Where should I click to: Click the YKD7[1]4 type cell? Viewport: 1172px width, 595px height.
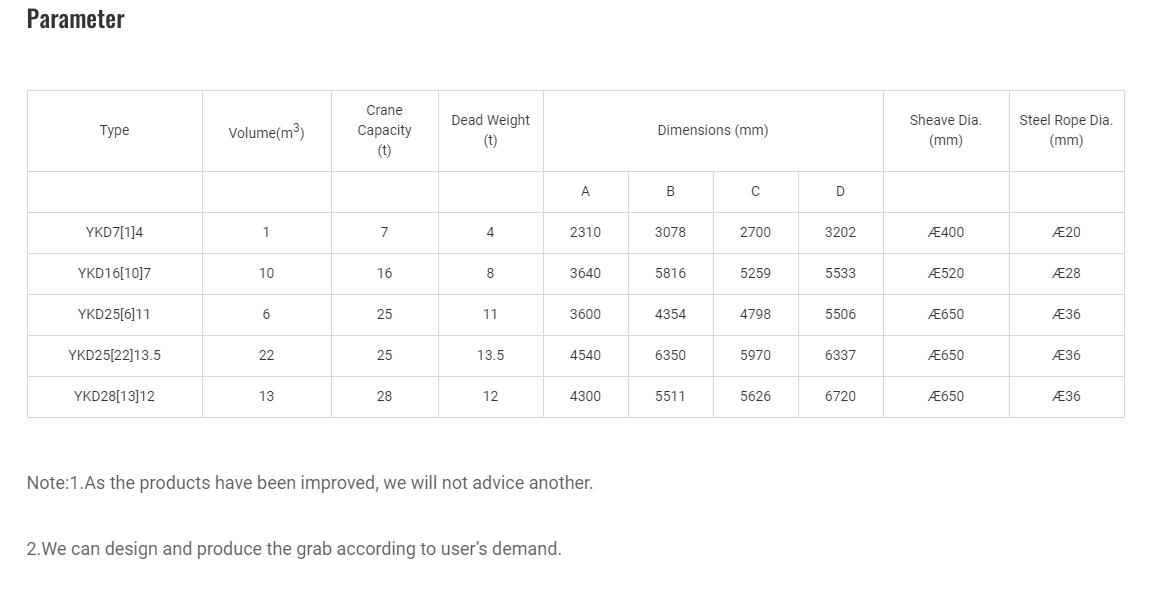(114, 232)
